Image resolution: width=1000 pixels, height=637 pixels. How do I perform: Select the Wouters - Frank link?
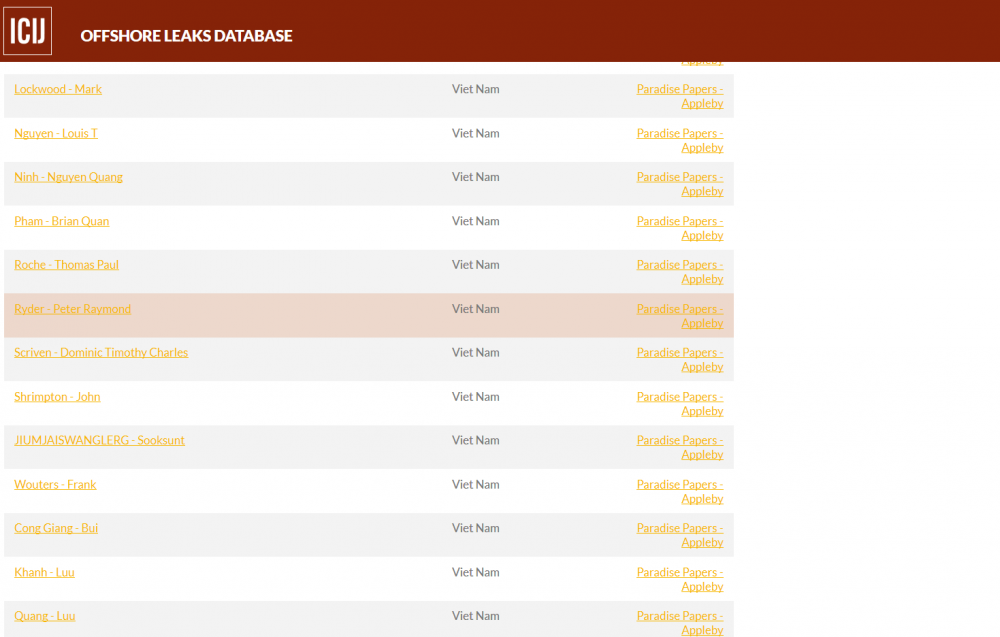click(55, 484)
